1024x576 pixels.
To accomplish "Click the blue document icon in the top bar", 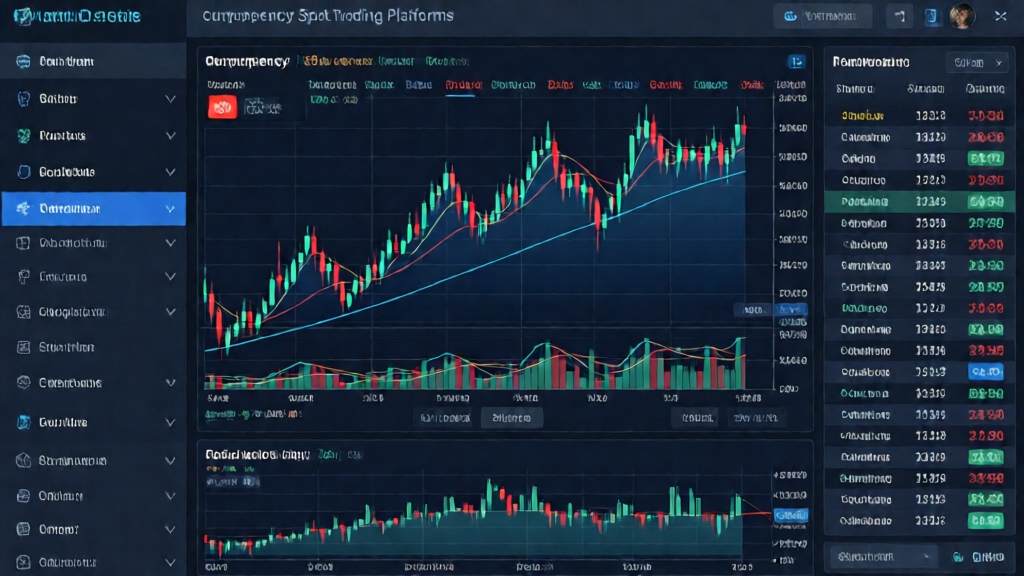I will point(931,16).
